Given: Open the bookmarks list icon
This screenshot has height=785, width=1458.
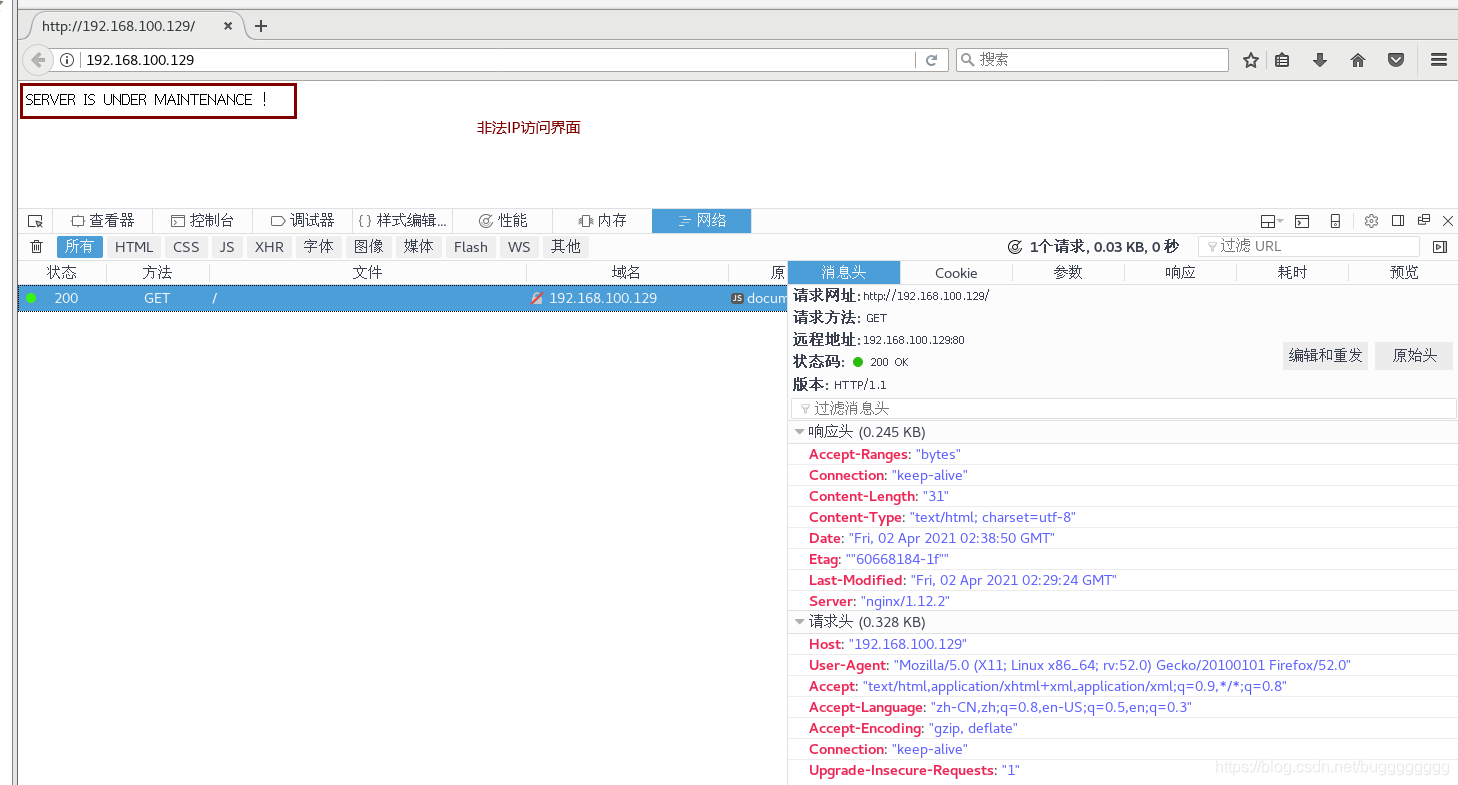Looking at the screenshot, I should tap(1282, 60).
